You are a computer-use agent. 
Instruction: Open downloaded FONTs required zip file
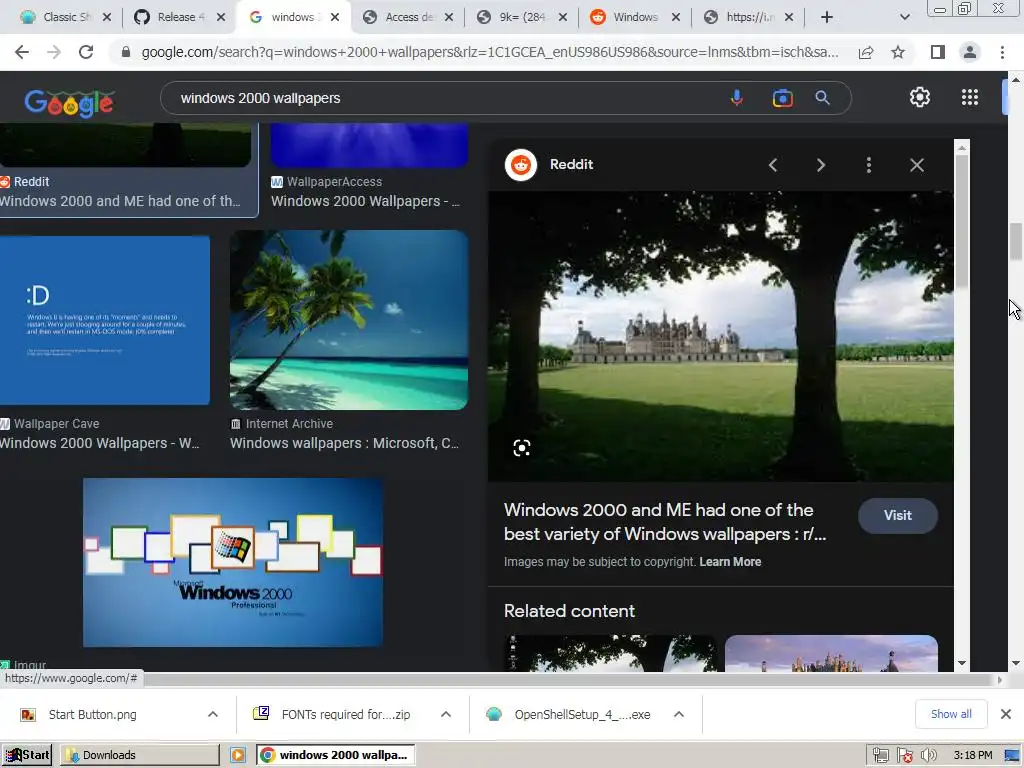pyautogui.click(x=345, y=714)
